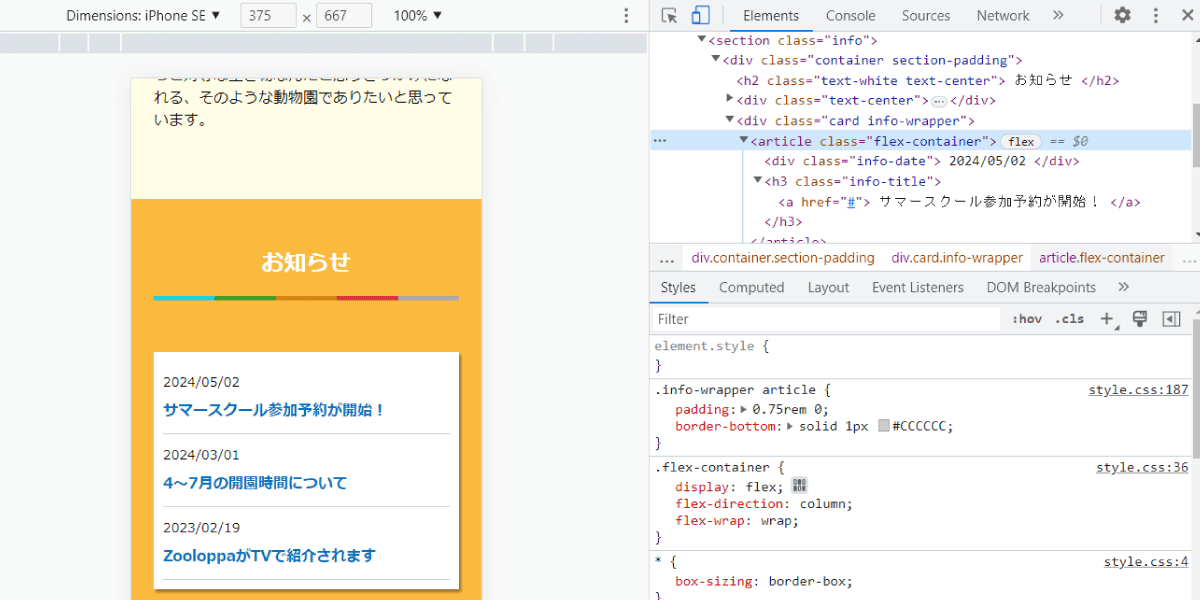
Task: Switch to the Sources tab
Action: 926,15
